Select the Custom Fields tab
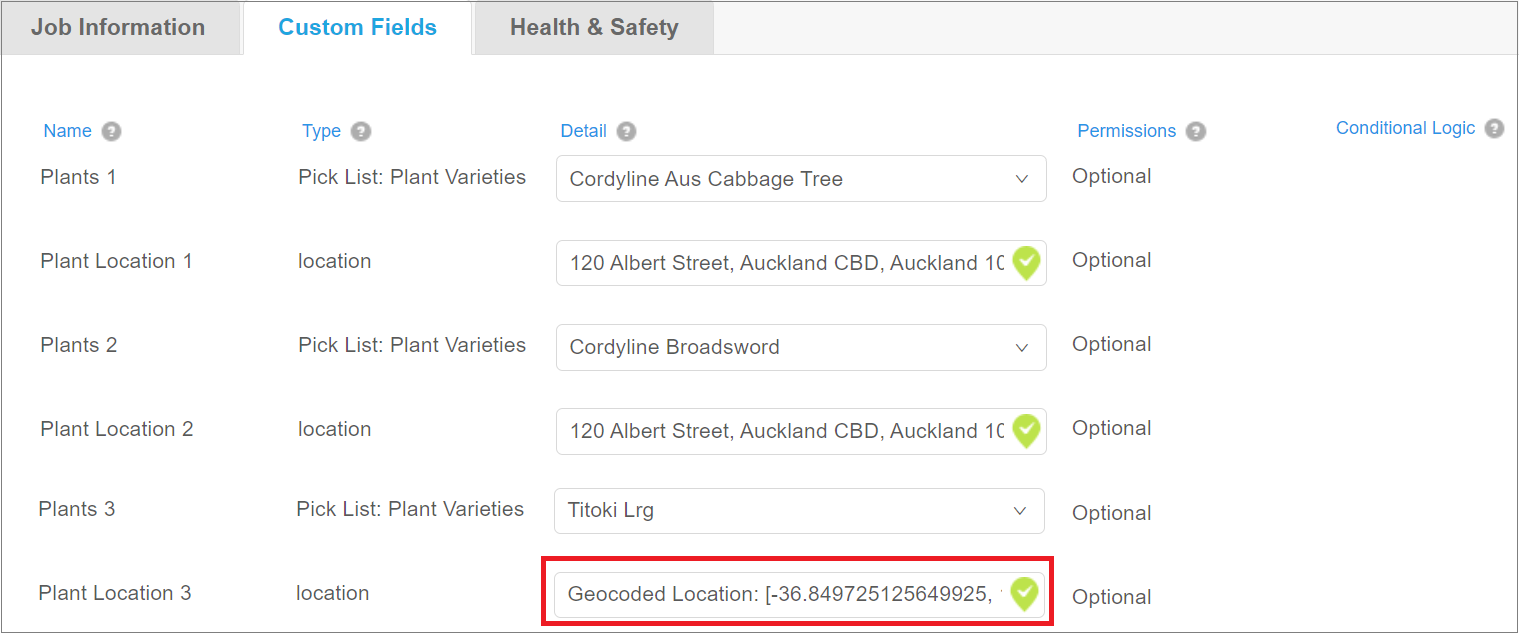The height and width of the screenshot is (636, 1519). click(x=357, y=27)
